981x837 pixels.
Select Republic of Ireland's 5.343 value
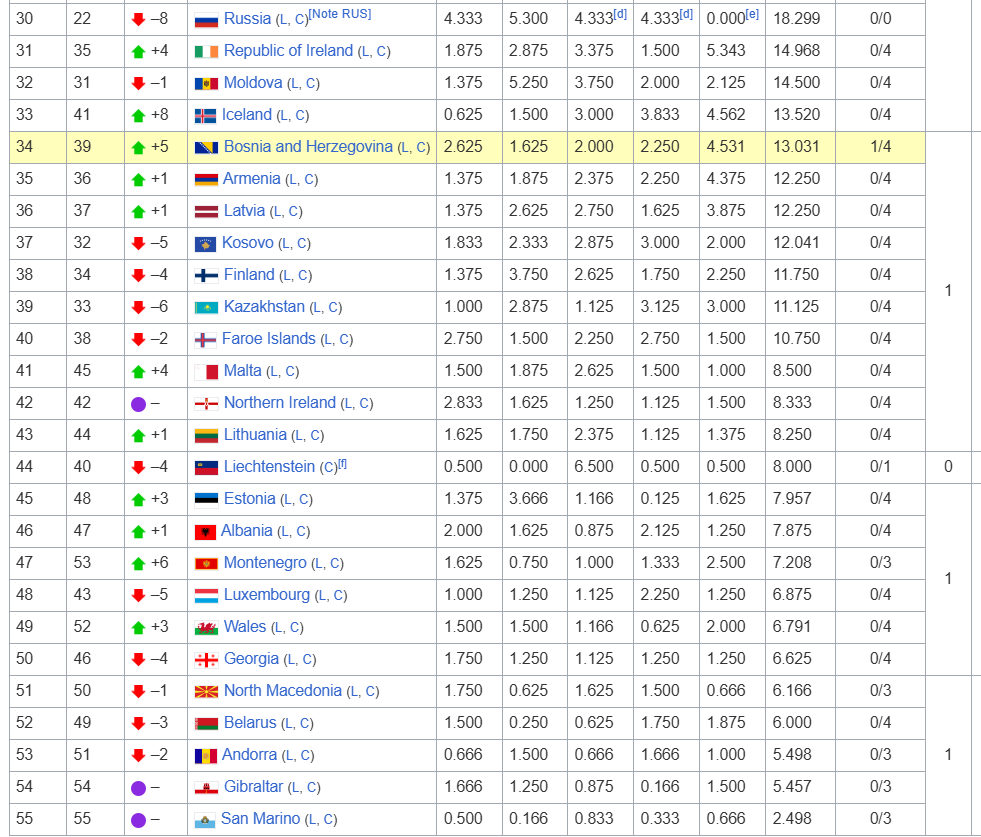726,51
